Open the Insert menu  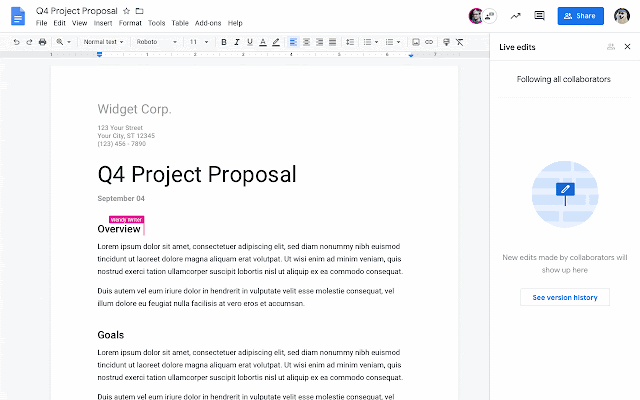(x=103, y=23)
